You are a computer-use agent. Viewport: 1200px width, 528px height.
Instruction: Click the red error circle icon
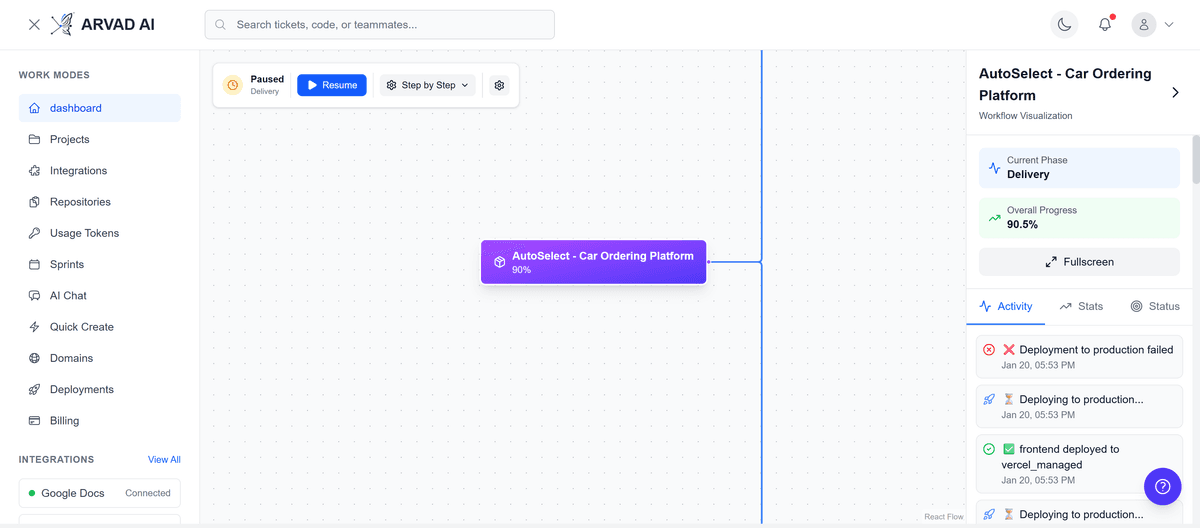coord(989,350)
